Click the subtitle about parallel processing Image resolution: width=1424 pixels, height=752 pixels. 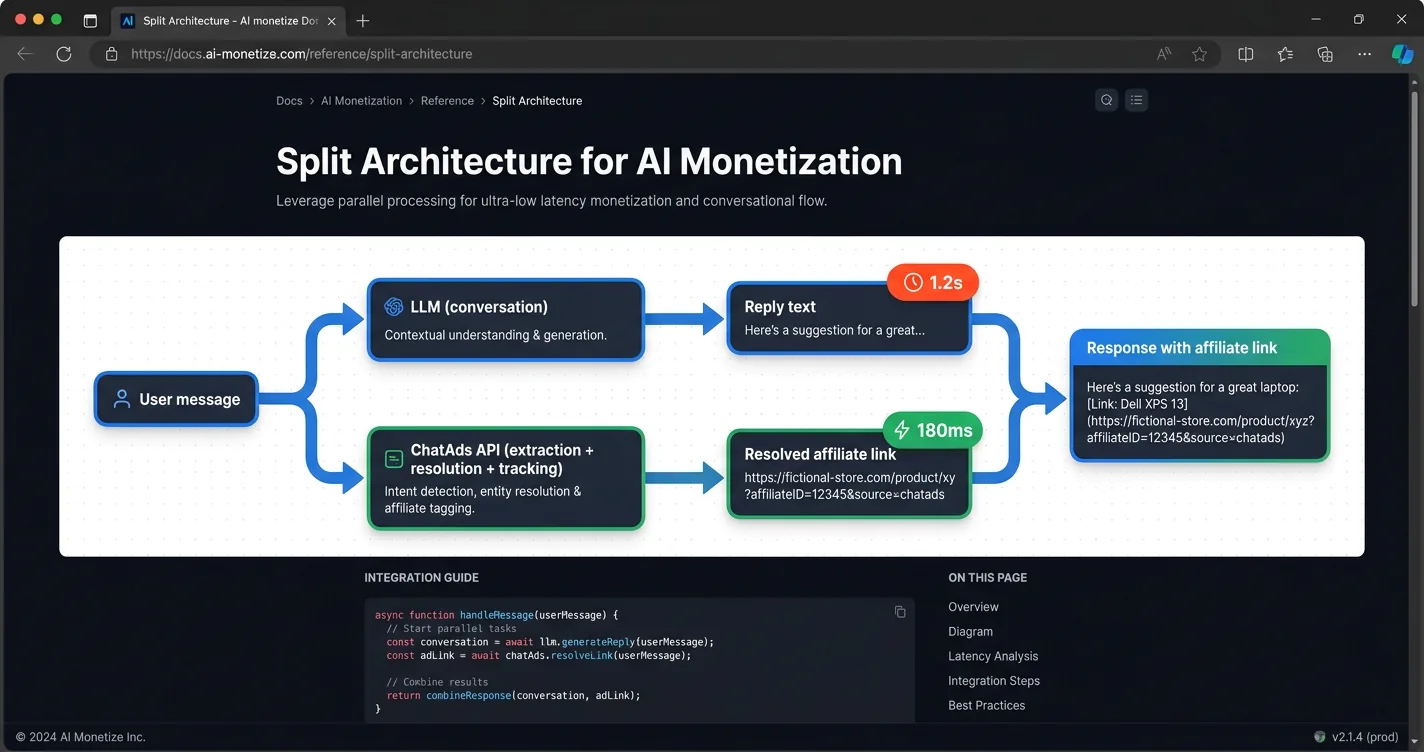551,201
